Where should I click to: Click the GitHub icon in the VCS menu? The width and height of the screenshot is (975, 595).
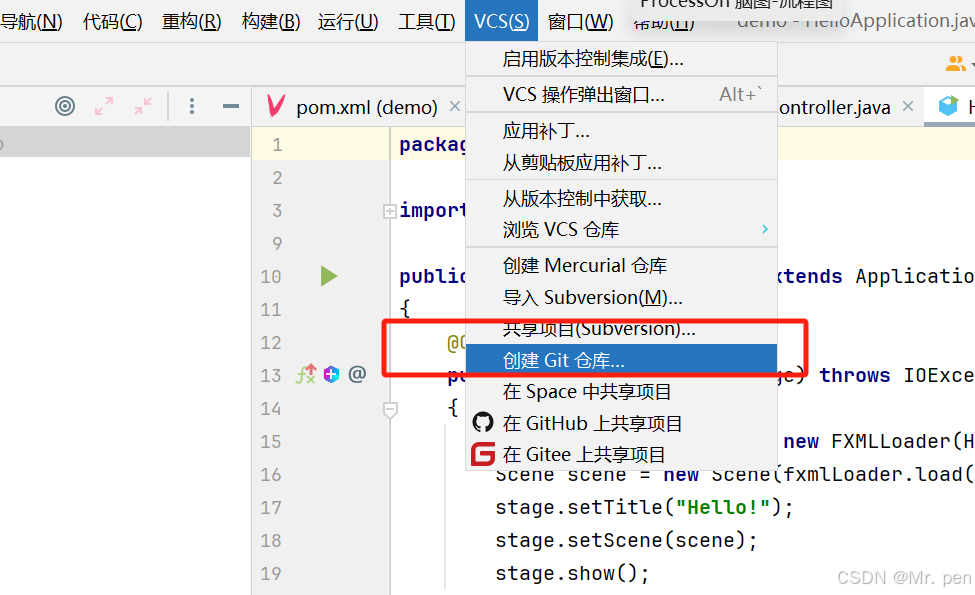click(483, 423)
